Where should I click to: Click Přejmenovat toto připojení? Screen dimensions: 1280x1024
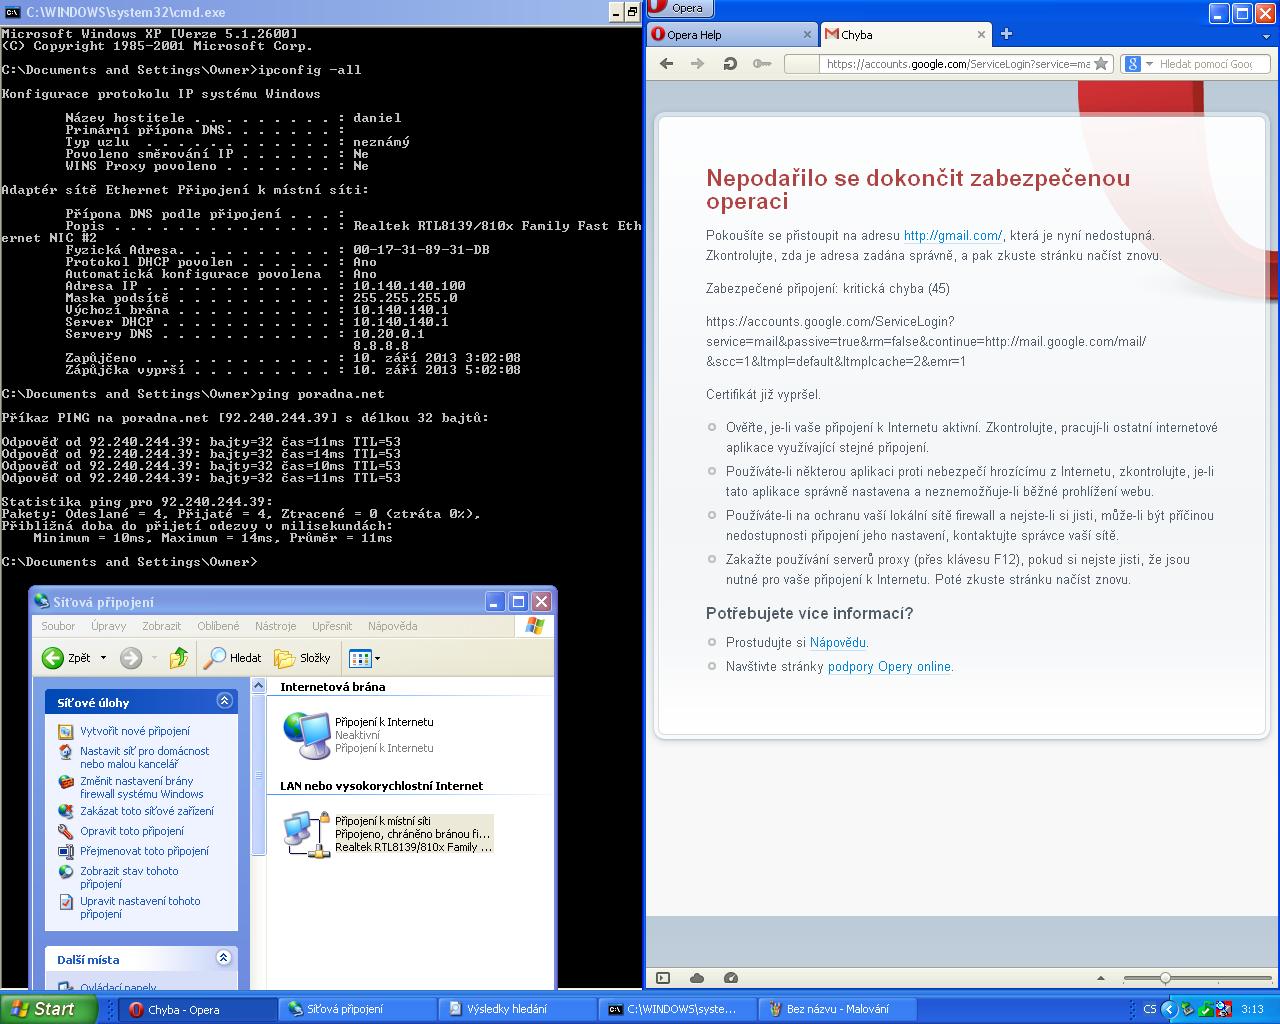[x=145, y=851]
